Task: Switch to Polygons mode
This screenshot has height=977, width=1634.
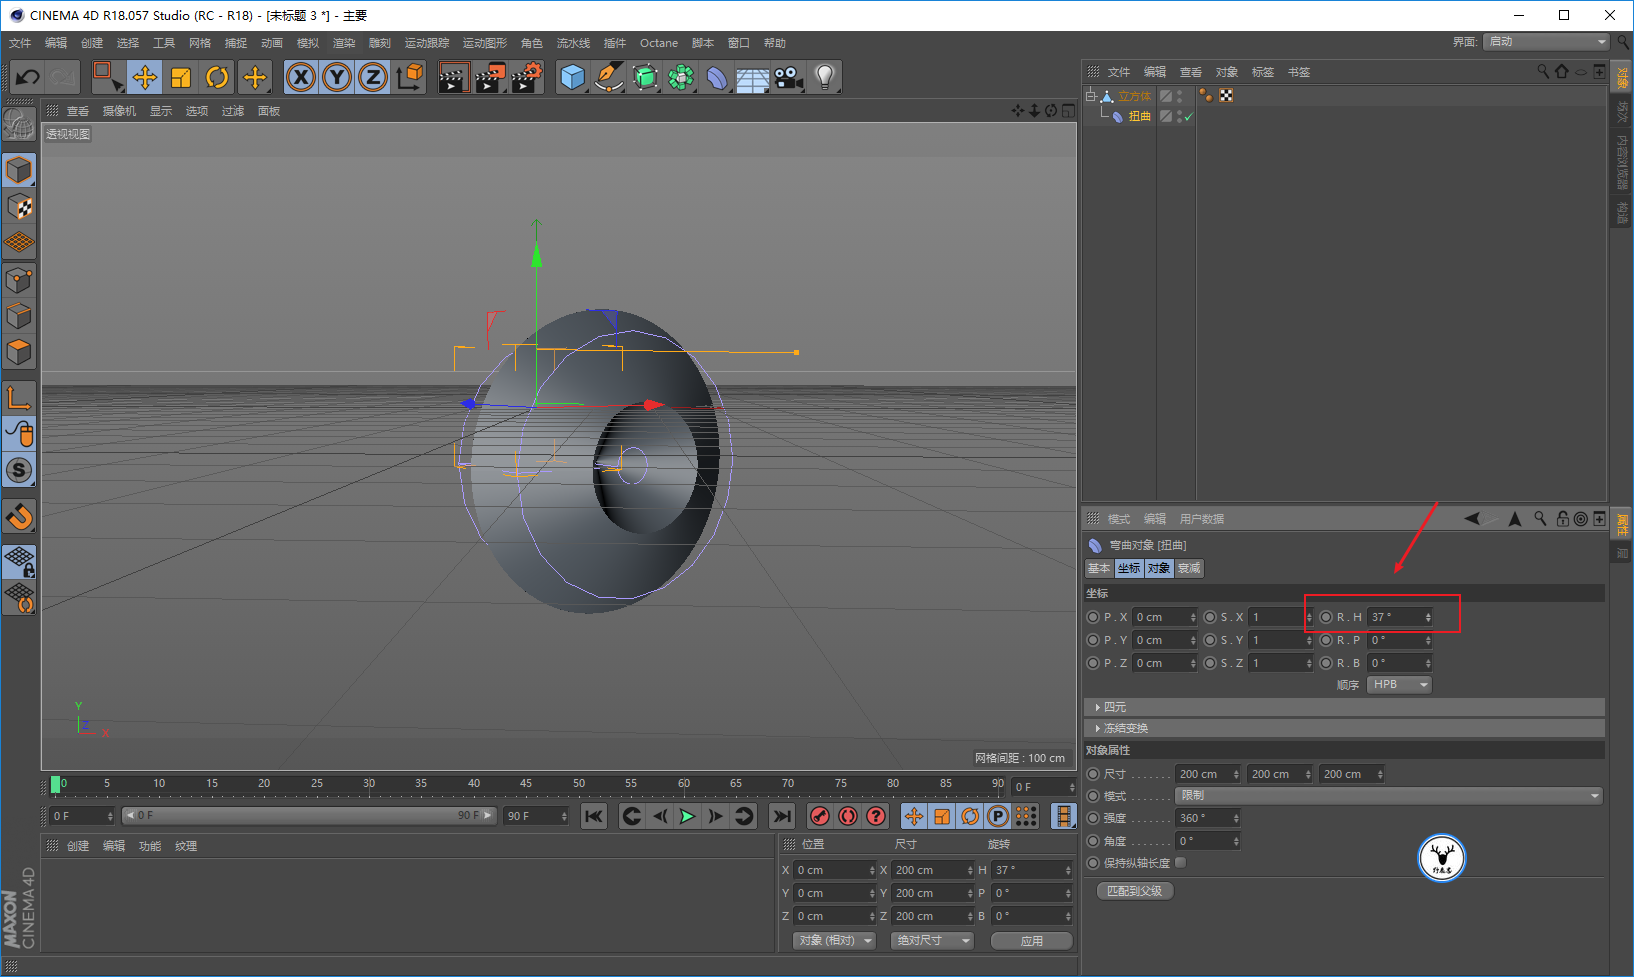Action: 19,352
